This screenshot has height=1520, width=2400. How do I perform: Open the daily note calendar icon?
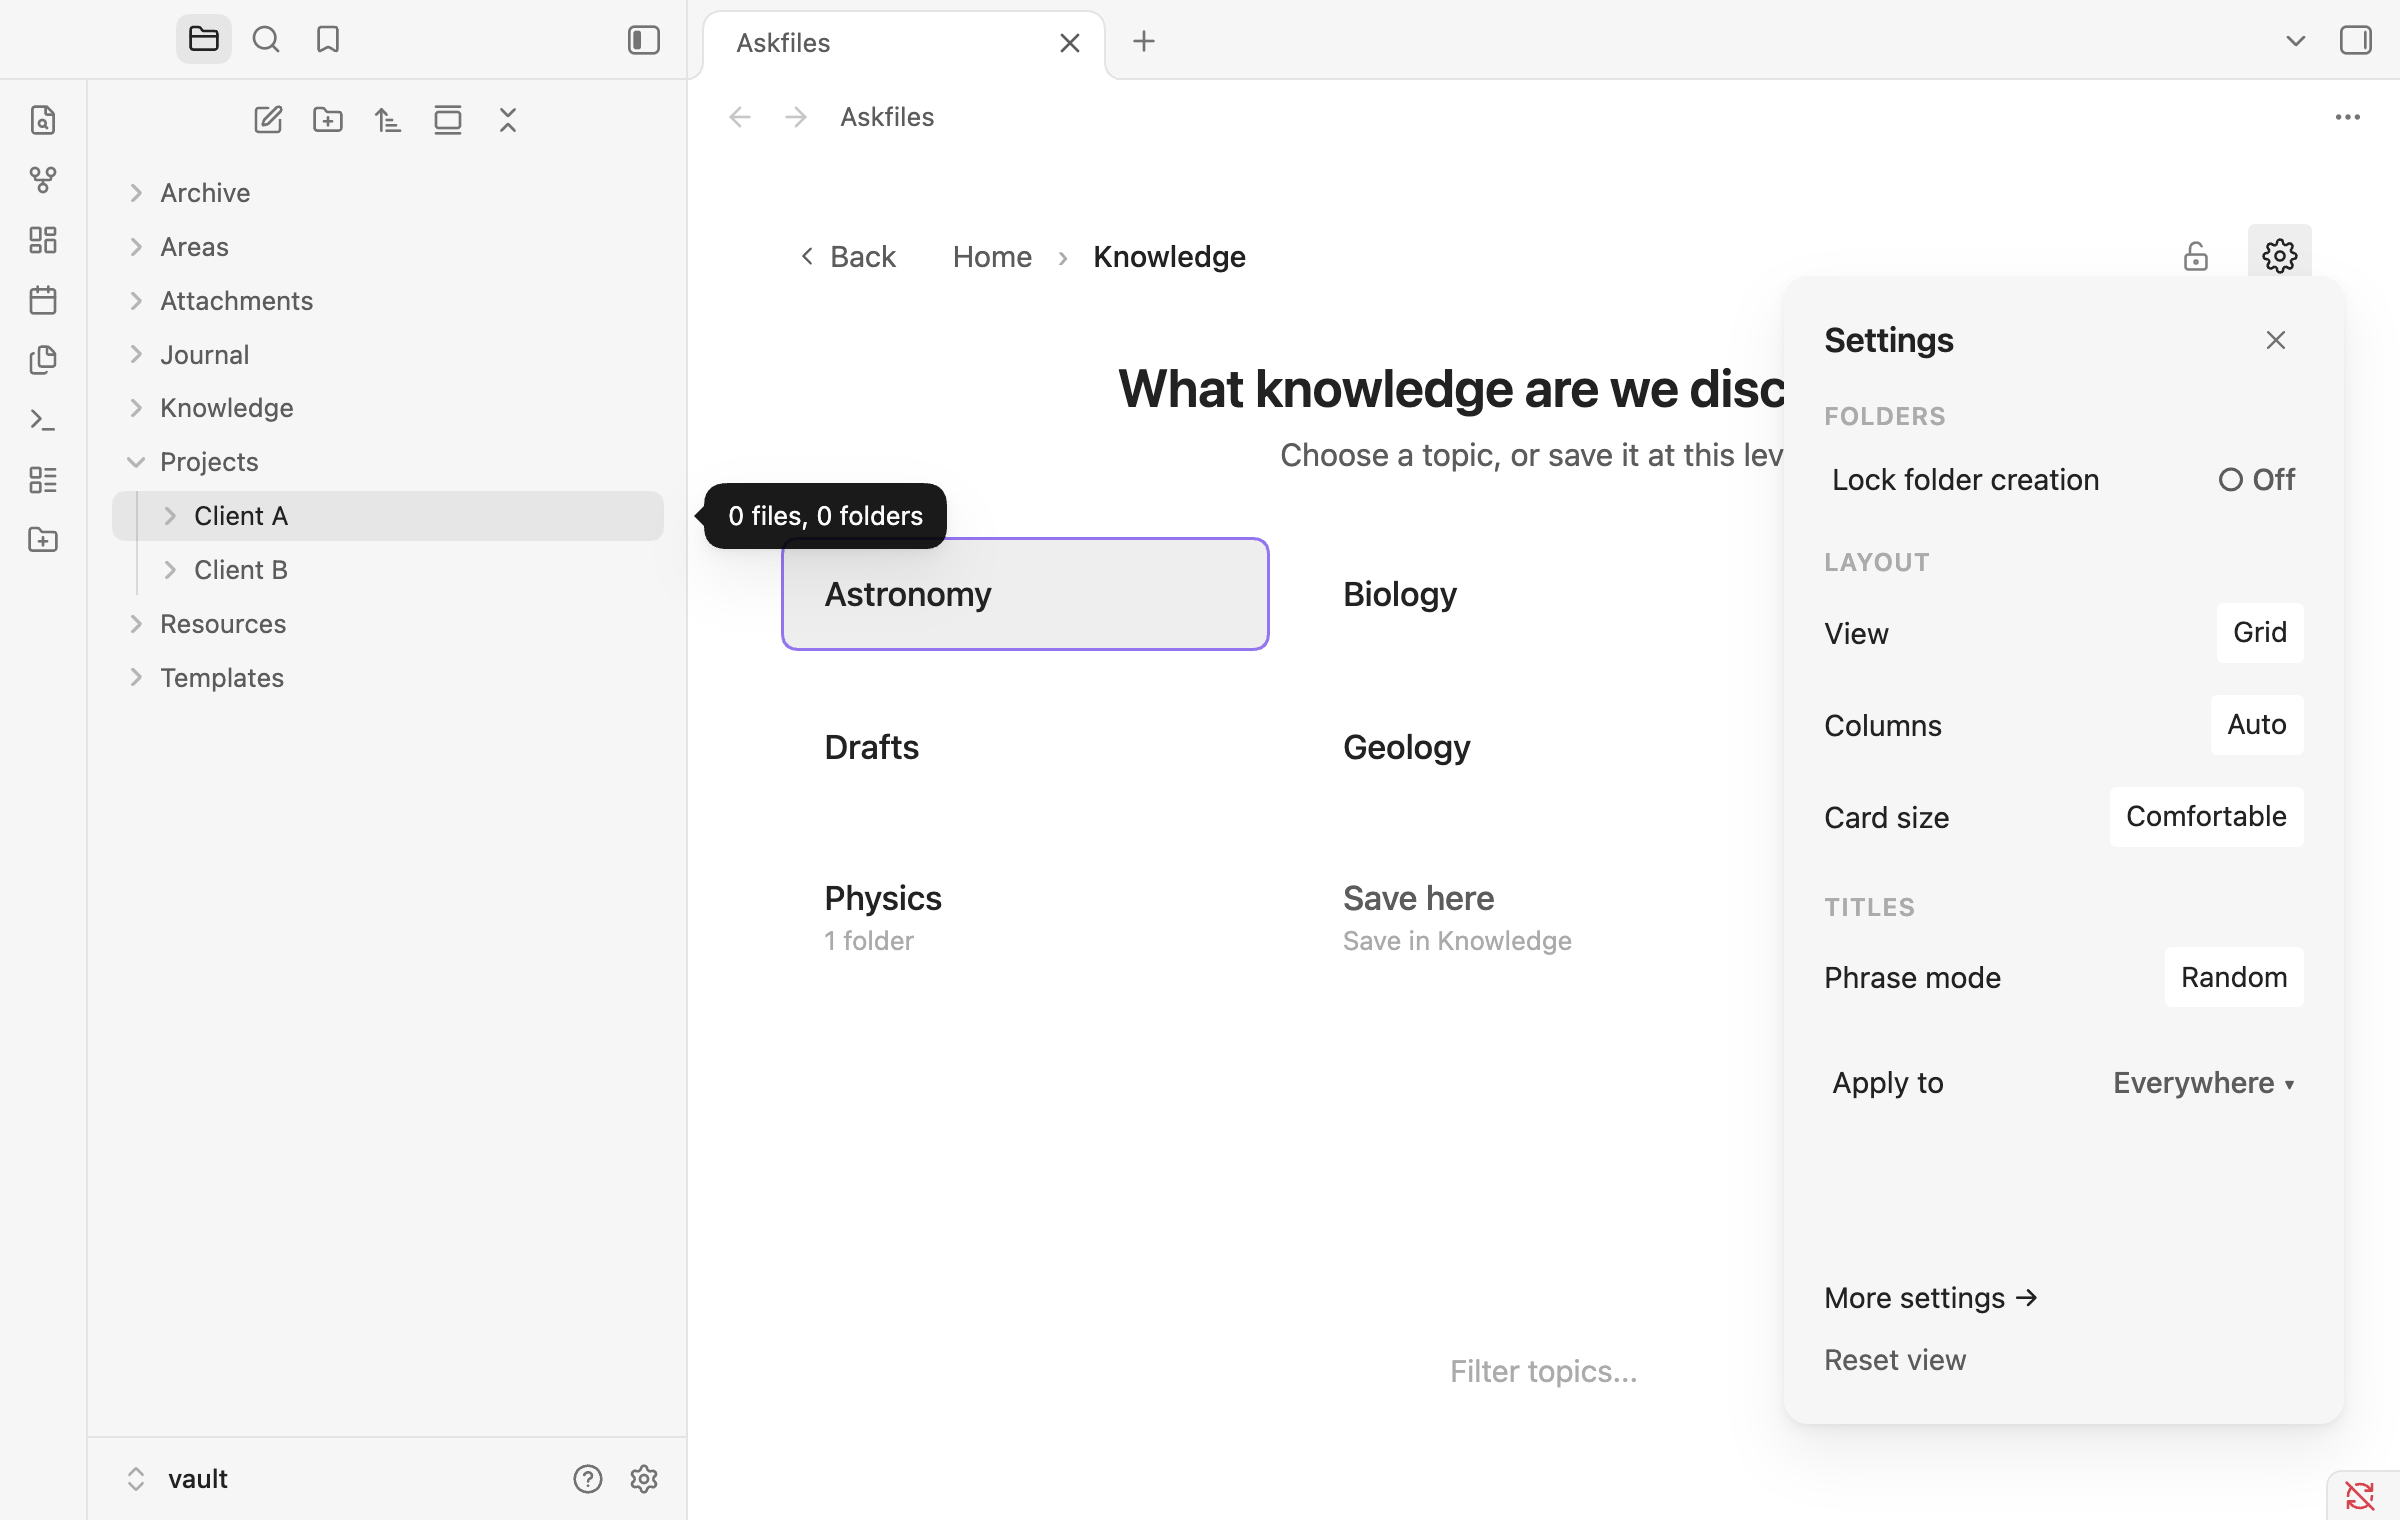(43, 300)
